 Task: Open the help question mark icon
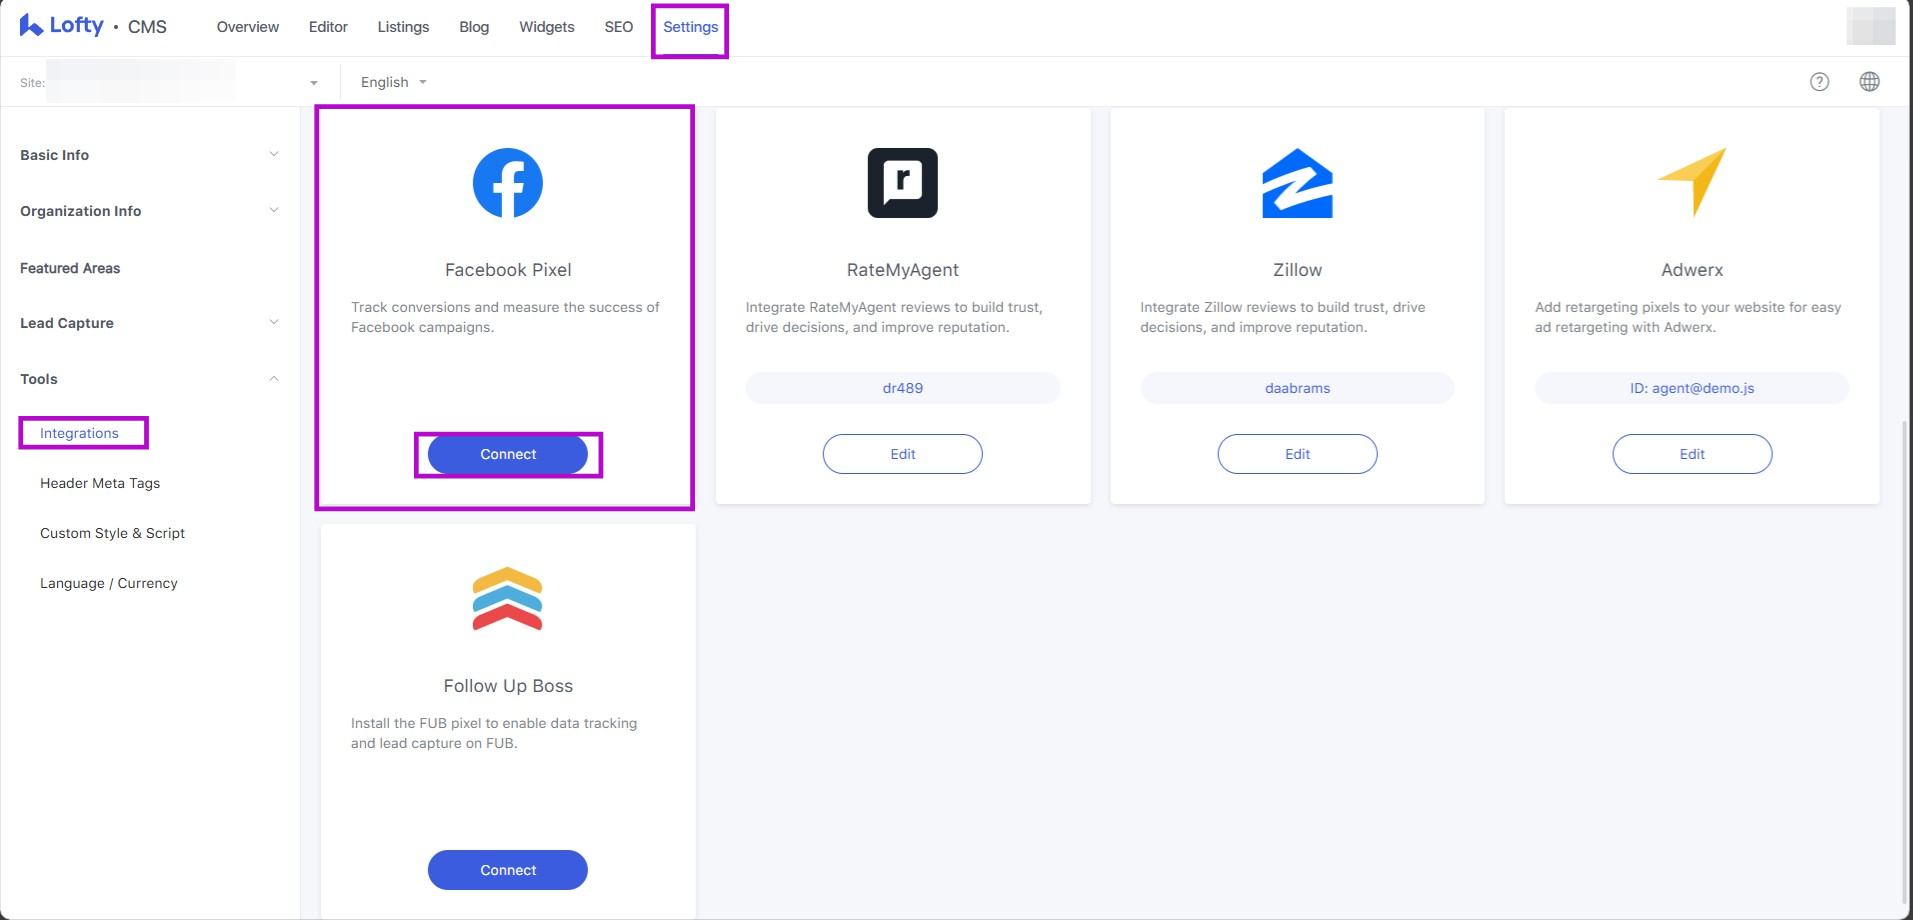[x=1819, y=82]
